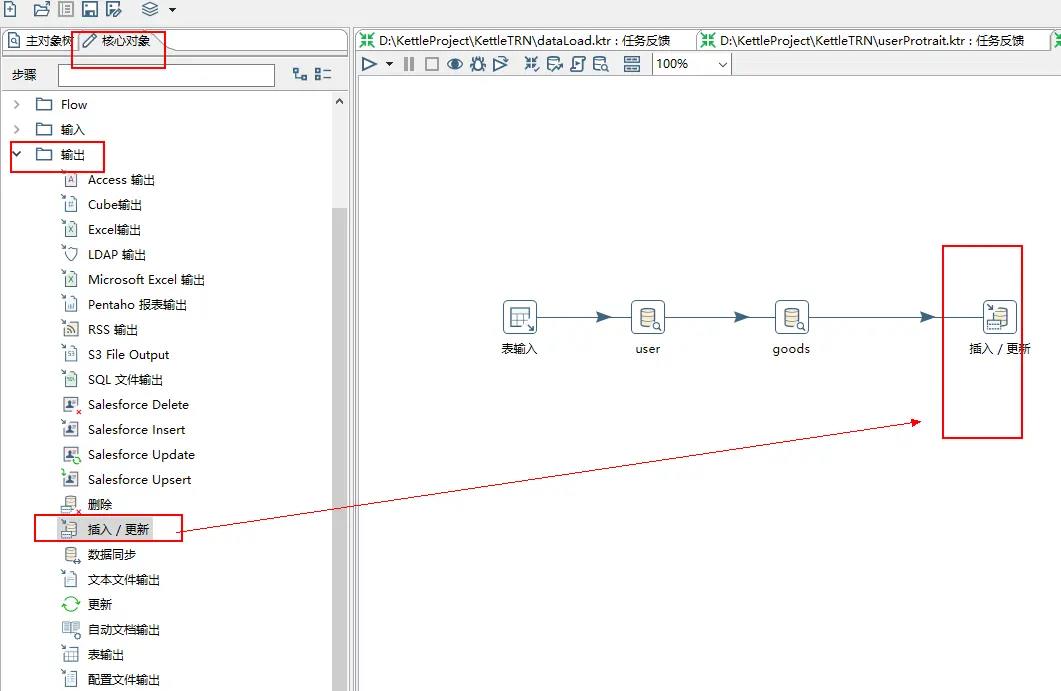Click the Run transformation play icon

click(369, 64)
